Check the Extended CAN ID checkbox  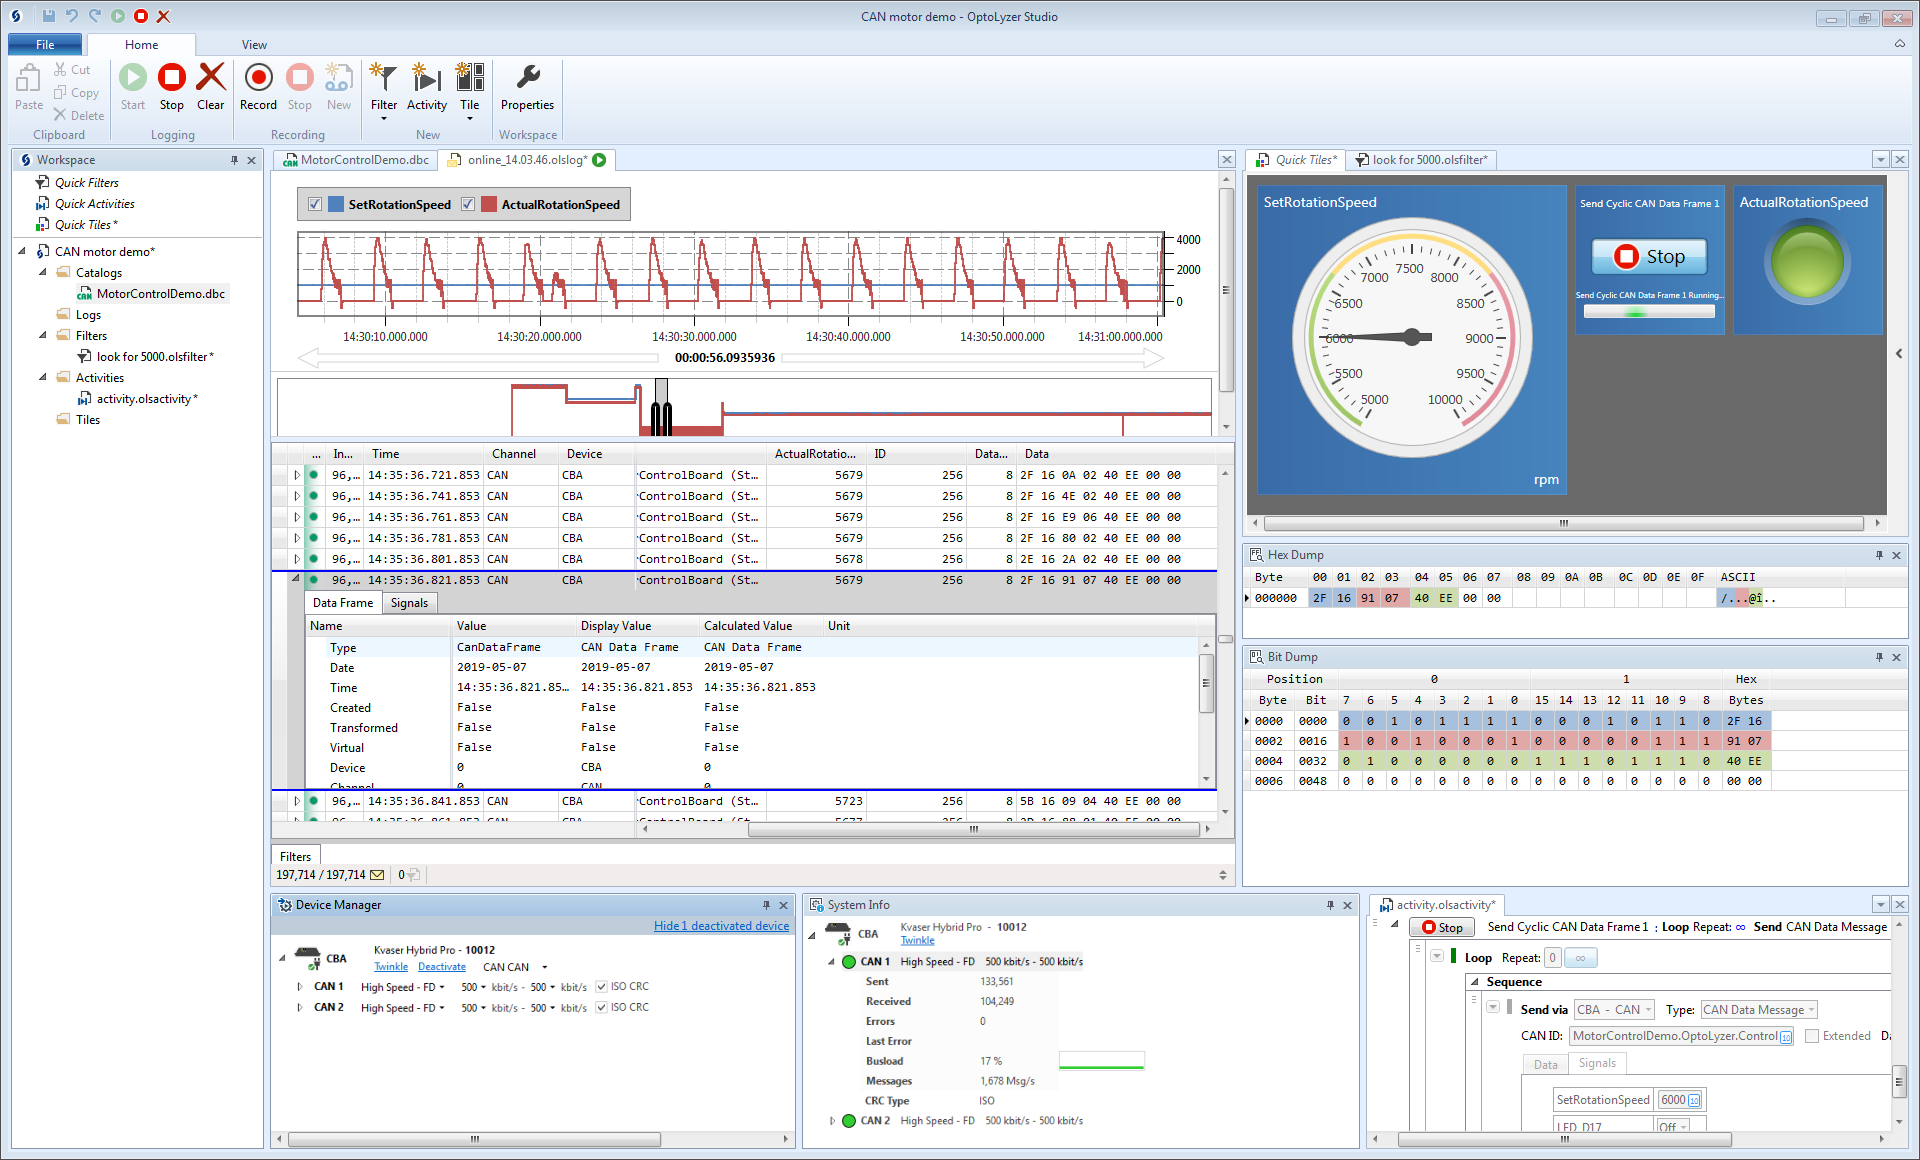click(x=1812, y=1036)
